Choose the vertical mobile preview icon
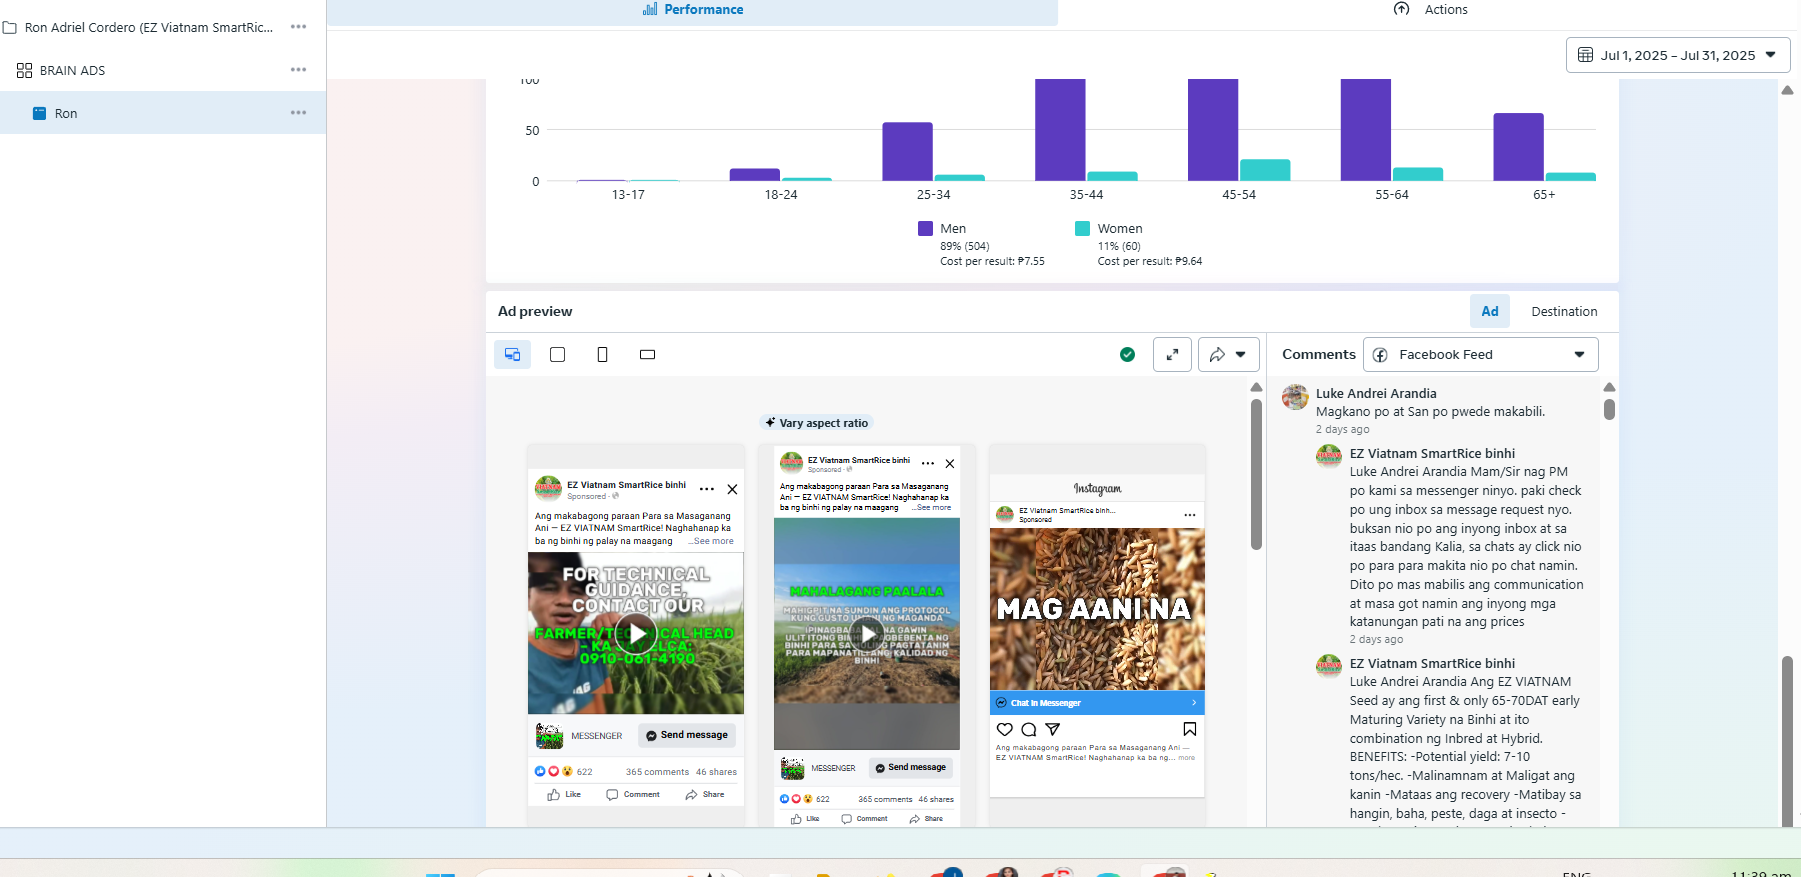 click(x=602, y=355)
